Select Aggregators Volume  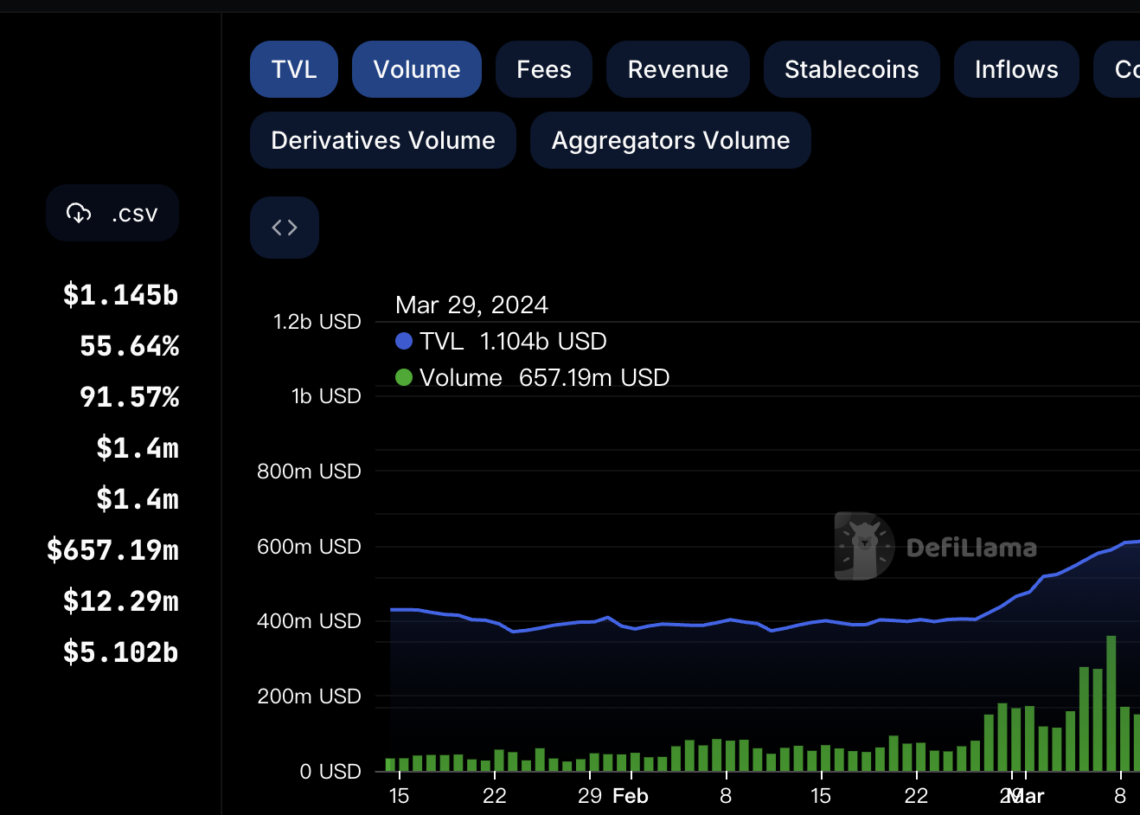[670, 140]
